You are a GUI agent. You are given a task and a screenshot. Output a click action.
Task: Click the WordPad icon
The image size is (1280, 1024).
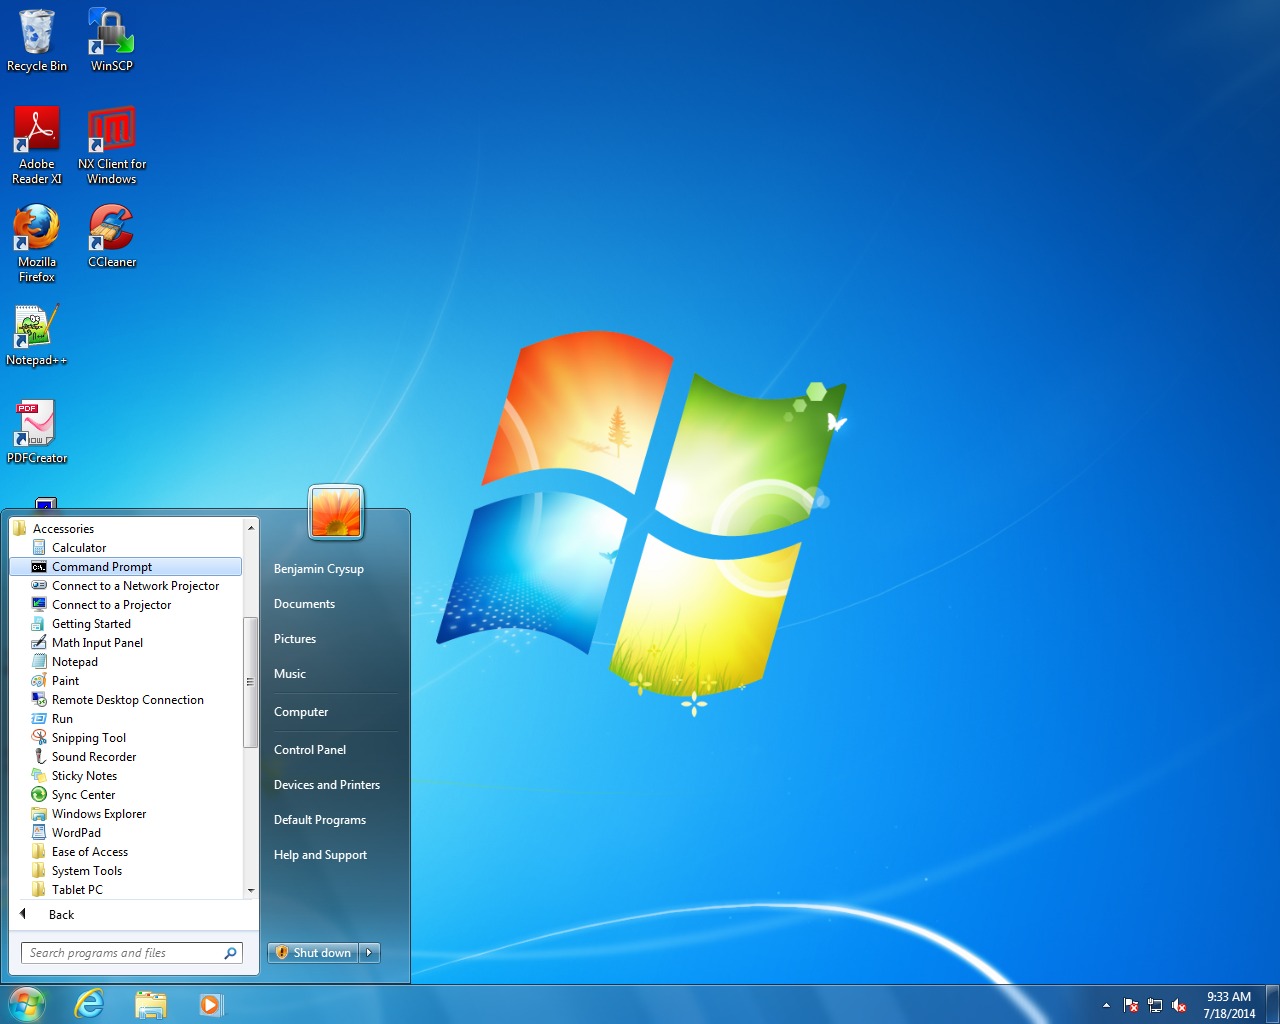click(39, 833)
